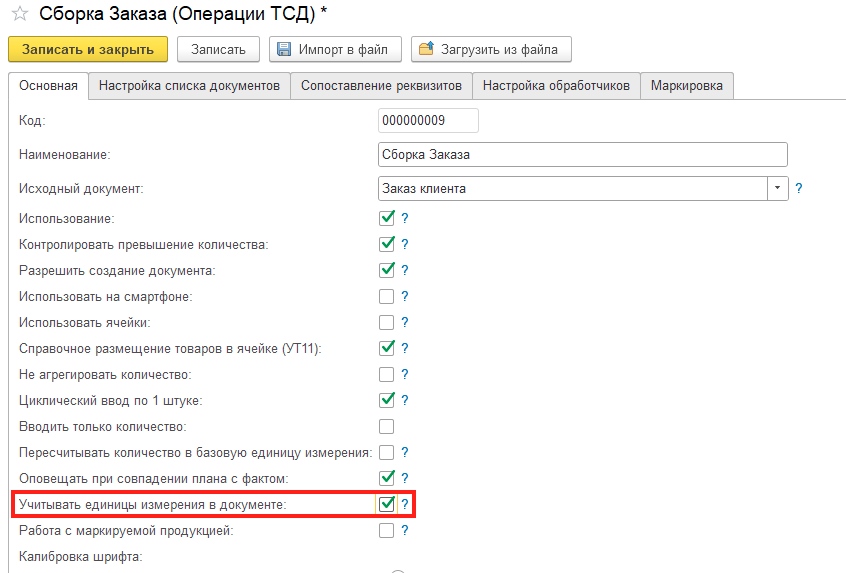Click the Код field with 000000009

point(428,120)
